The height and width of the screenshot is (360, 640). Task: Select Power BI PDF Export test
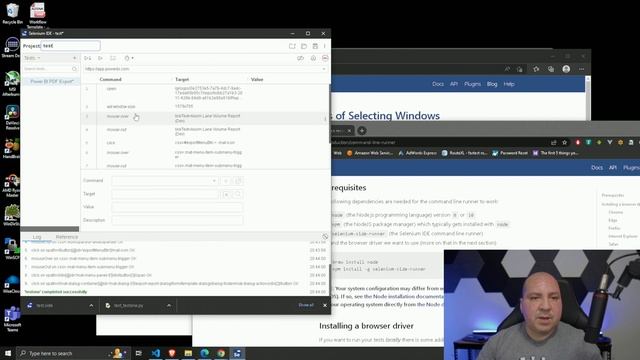(x=51, y=82)
